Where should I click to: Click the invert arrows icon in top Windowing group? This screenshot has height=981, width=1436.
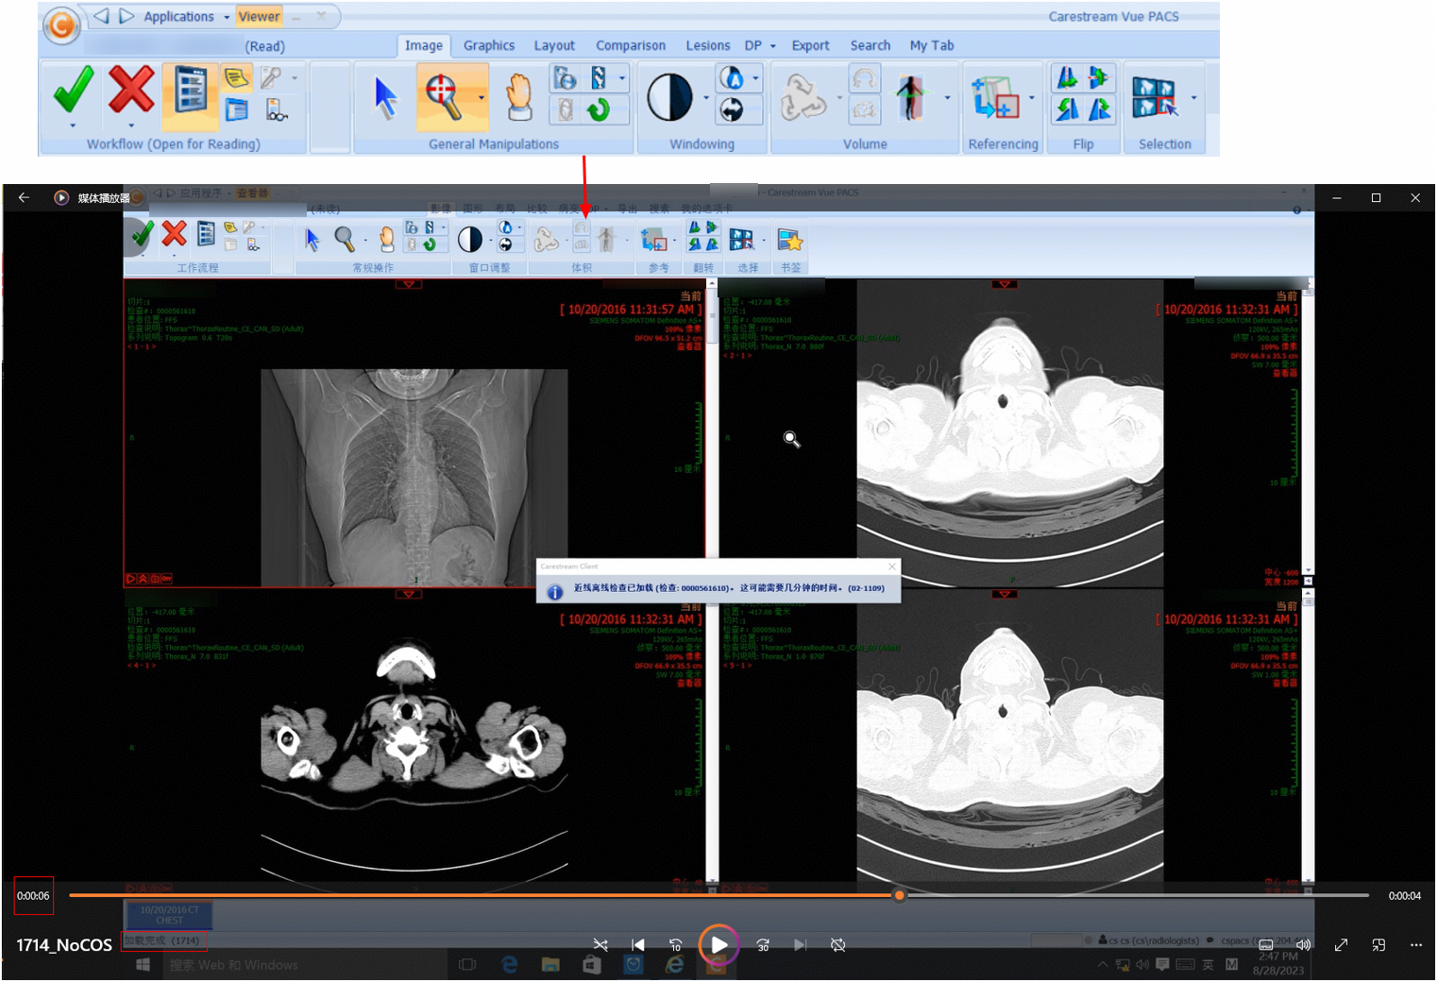pos(732,109)
